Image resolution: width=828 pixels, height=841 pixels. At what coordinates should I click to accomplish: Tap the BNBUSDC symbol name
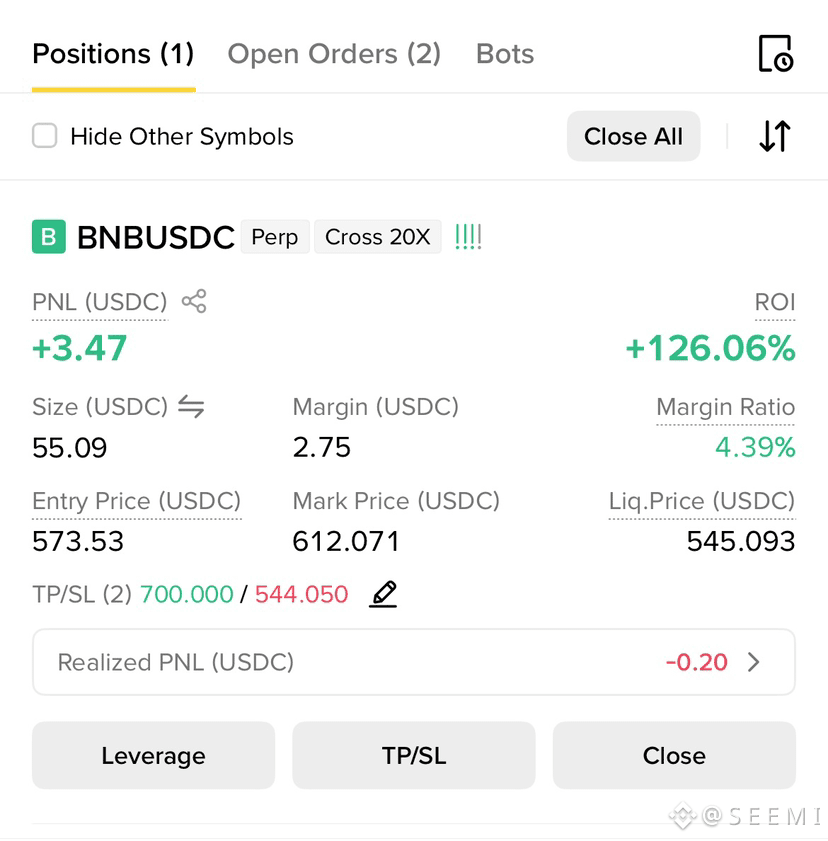[156, 237]
